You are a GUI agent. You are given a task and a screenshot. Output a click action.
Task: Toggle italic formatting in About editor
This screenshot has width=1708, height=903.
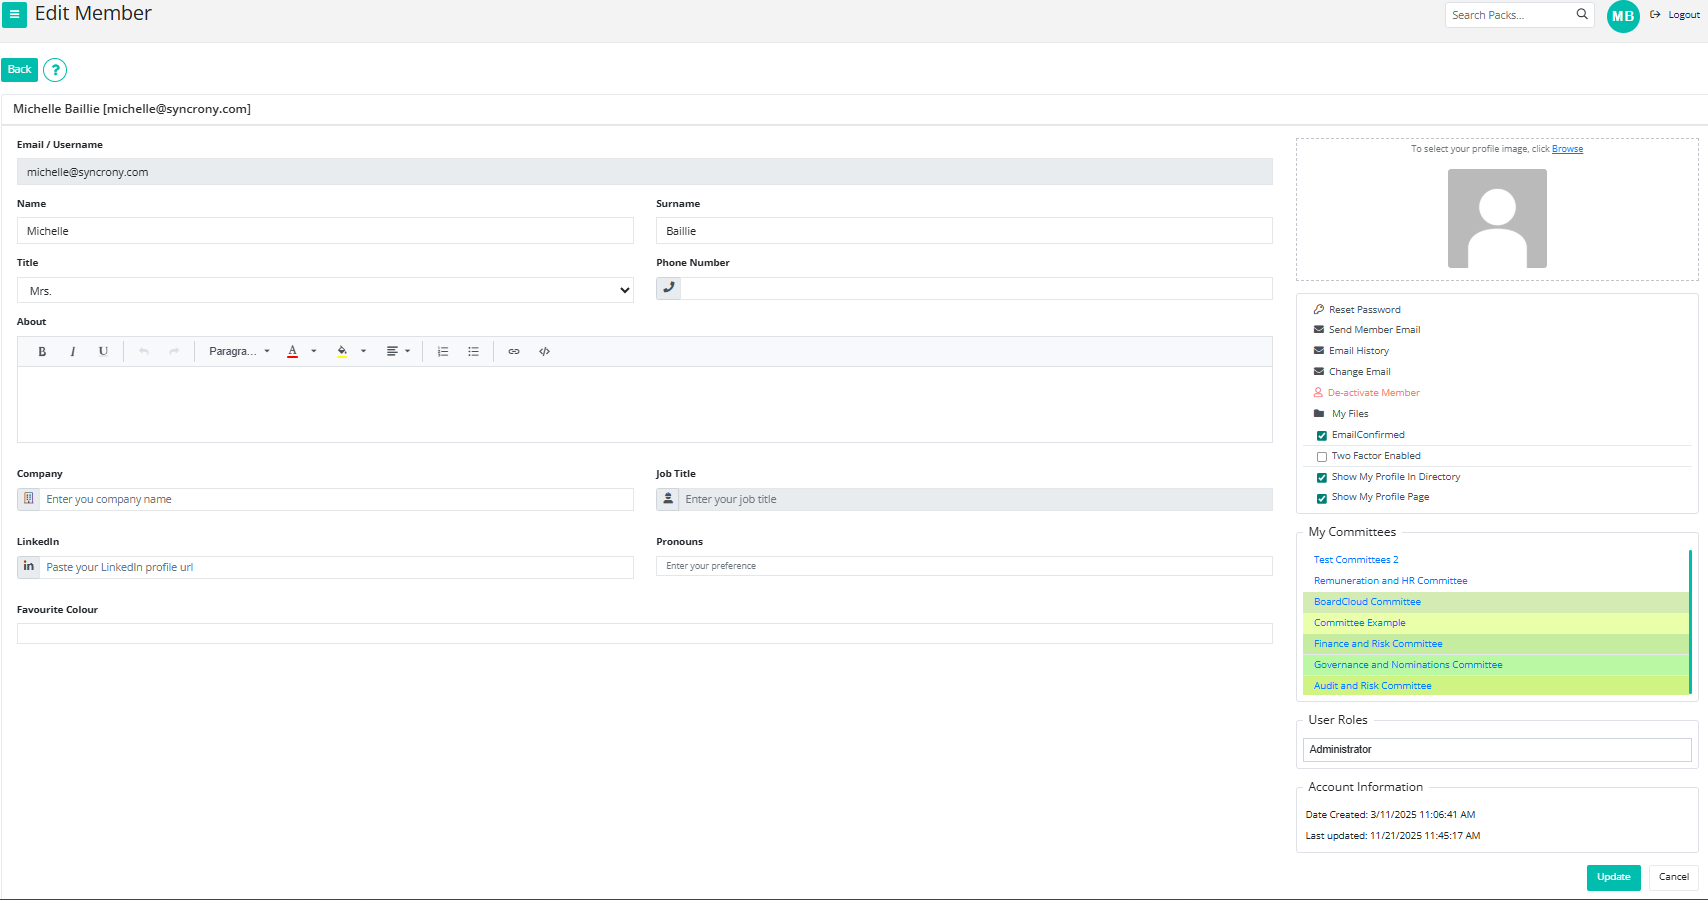point(72,352)
